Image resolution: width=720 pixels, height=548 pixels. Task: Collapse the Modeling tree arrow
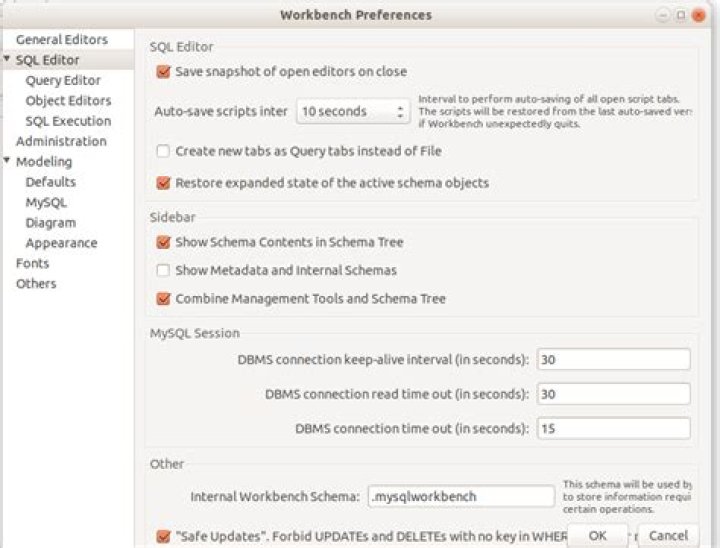point(7,160)
